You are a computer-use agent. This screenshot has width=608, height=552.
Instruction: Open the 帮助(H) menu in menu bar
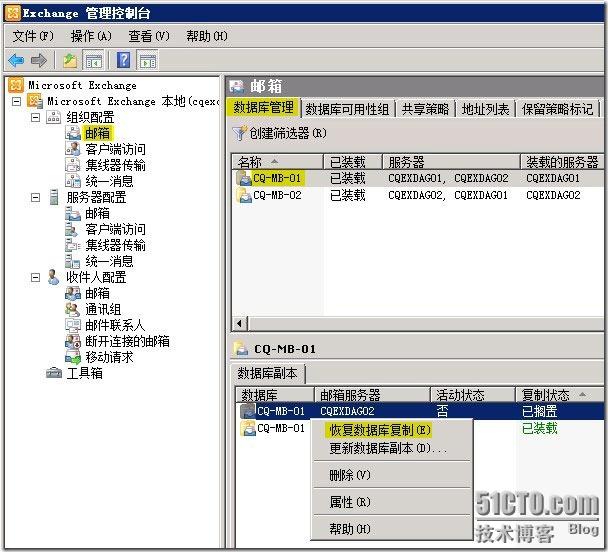coord(207,36)
